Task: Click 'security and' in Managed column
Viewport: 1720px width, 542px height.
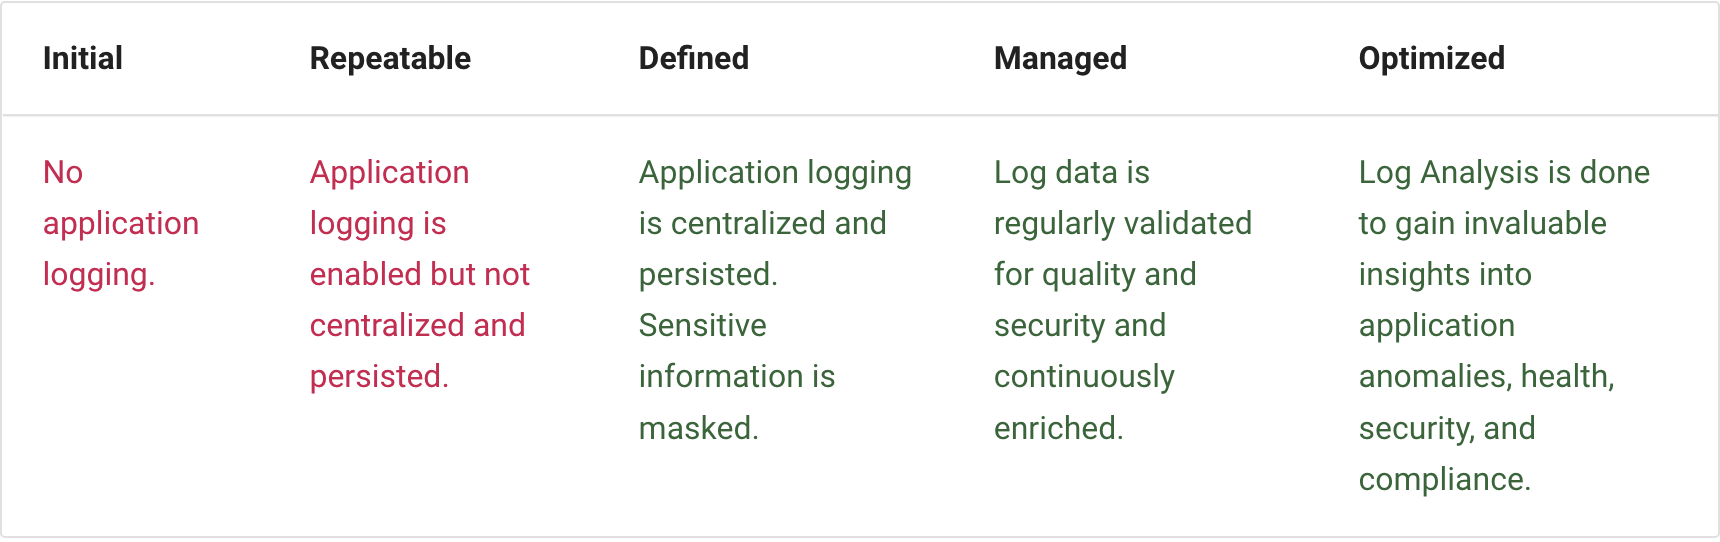Action: [x=1080, y=325]
